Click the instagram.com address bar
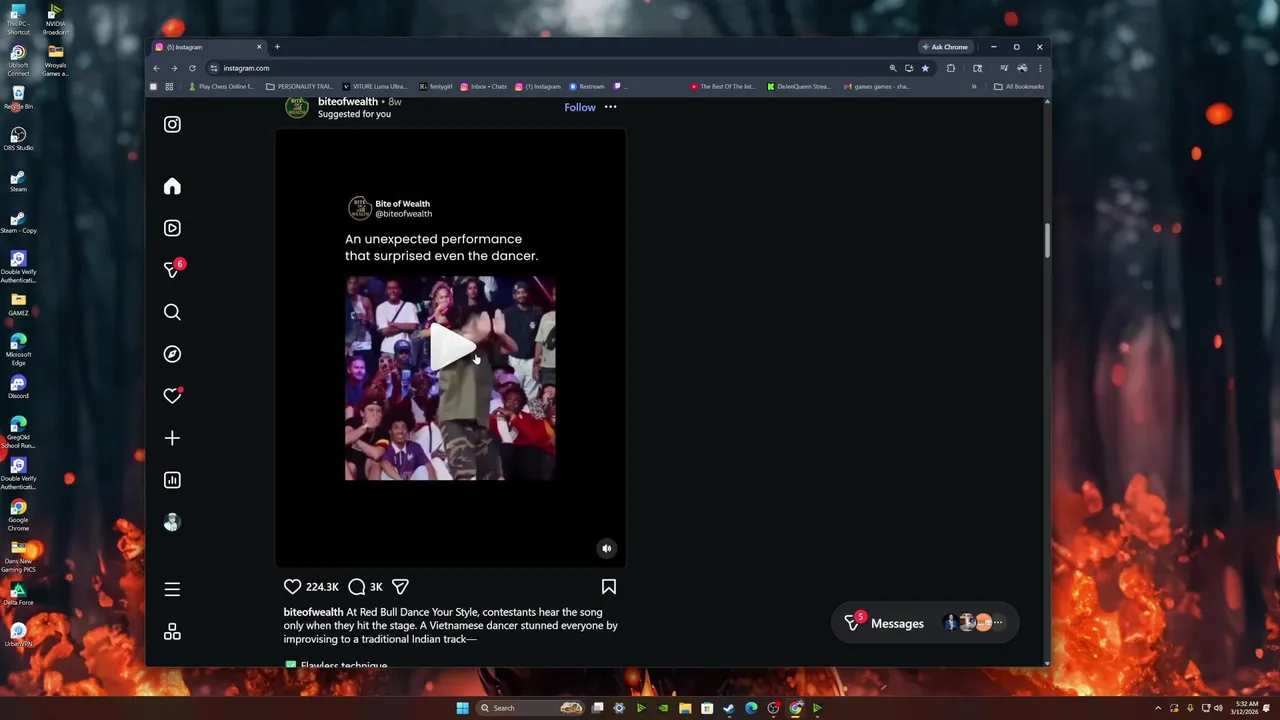The width and height of the screenshot is (1280, 720). point(550,68)
